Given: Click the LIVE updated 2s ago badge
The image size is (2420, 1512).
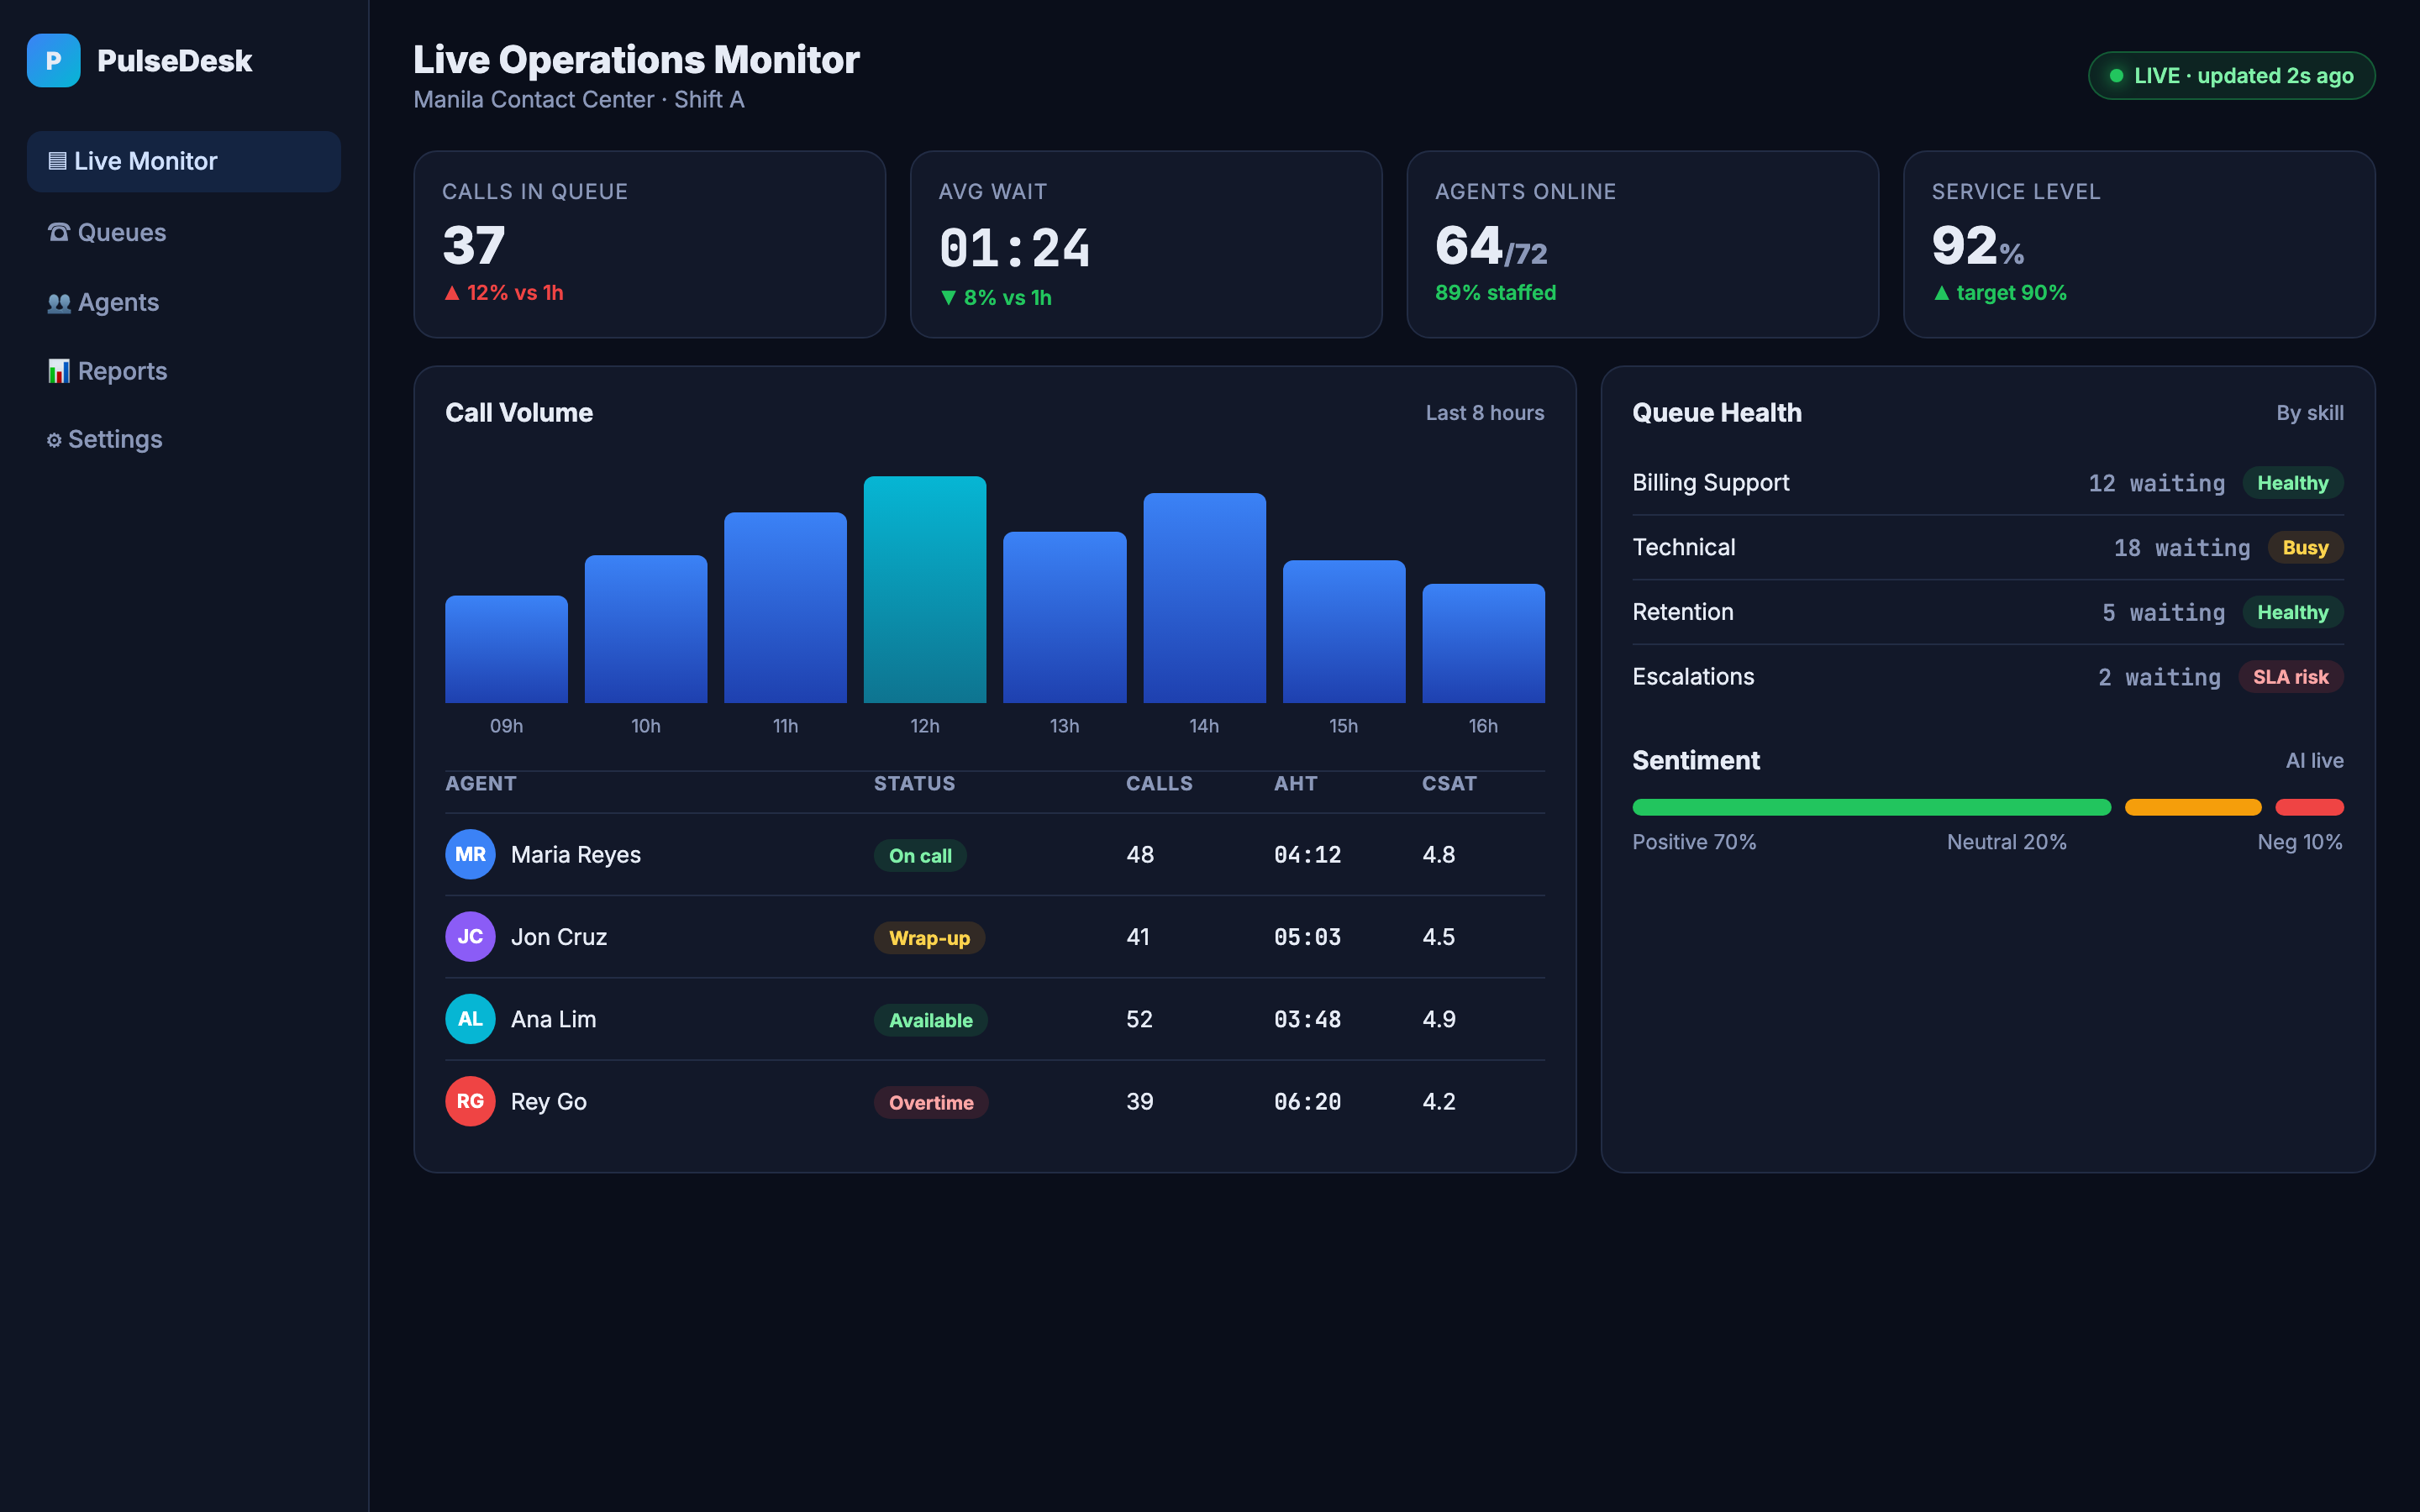Looking at the screenshot, I should pos(2231,76).
